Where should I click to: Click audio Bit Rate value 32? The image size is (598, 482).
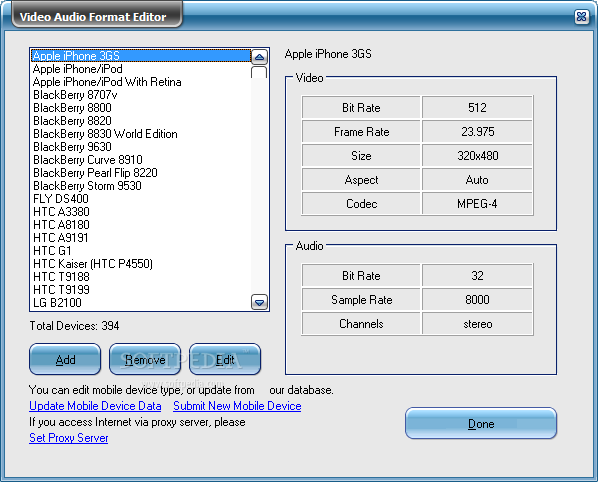pos(477,275)
